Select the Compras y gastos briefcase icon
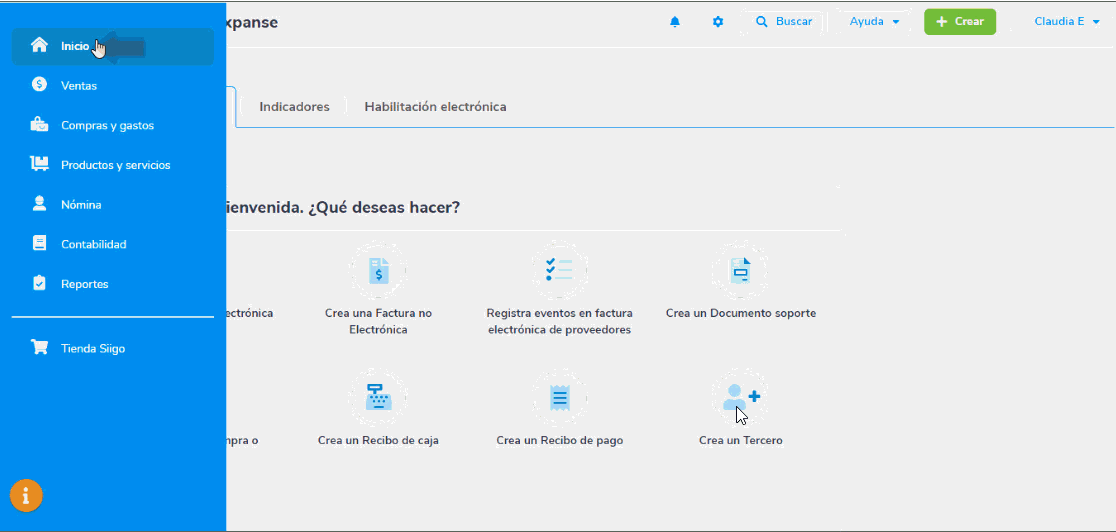This screenshot has height=532, width=1116. [x=39, y=125]
